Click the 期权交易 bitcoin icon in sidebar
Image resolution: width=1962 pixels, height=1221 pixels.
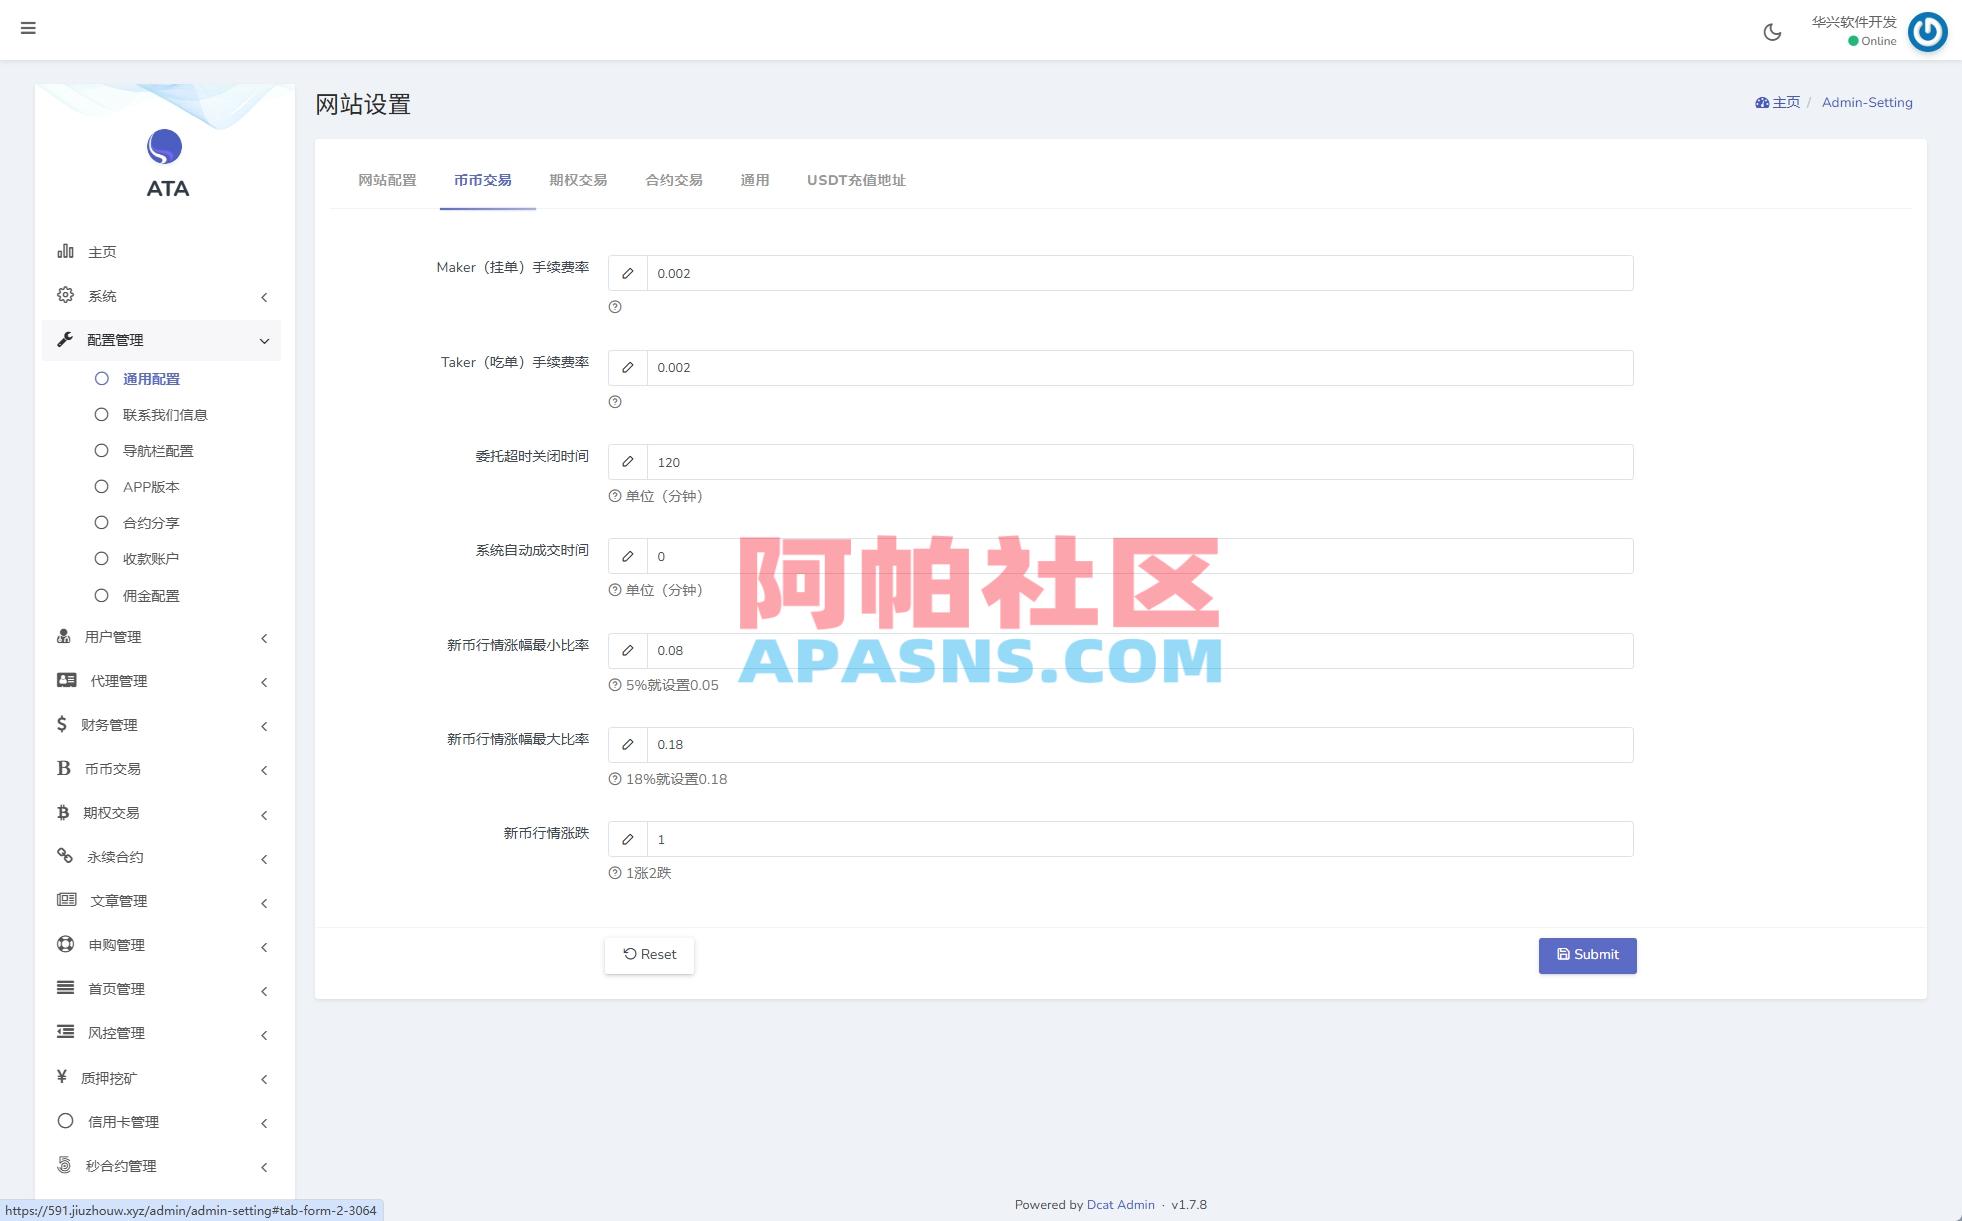(64, 812)
